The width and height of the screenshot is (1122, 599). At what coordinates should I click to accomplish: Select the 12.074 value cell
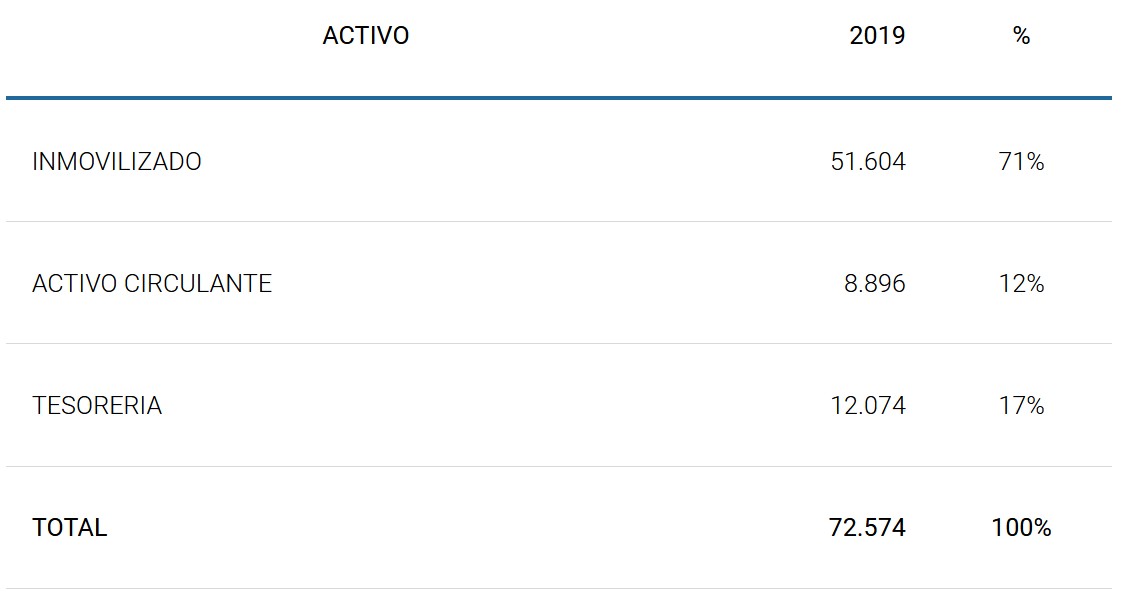point(868,406)
